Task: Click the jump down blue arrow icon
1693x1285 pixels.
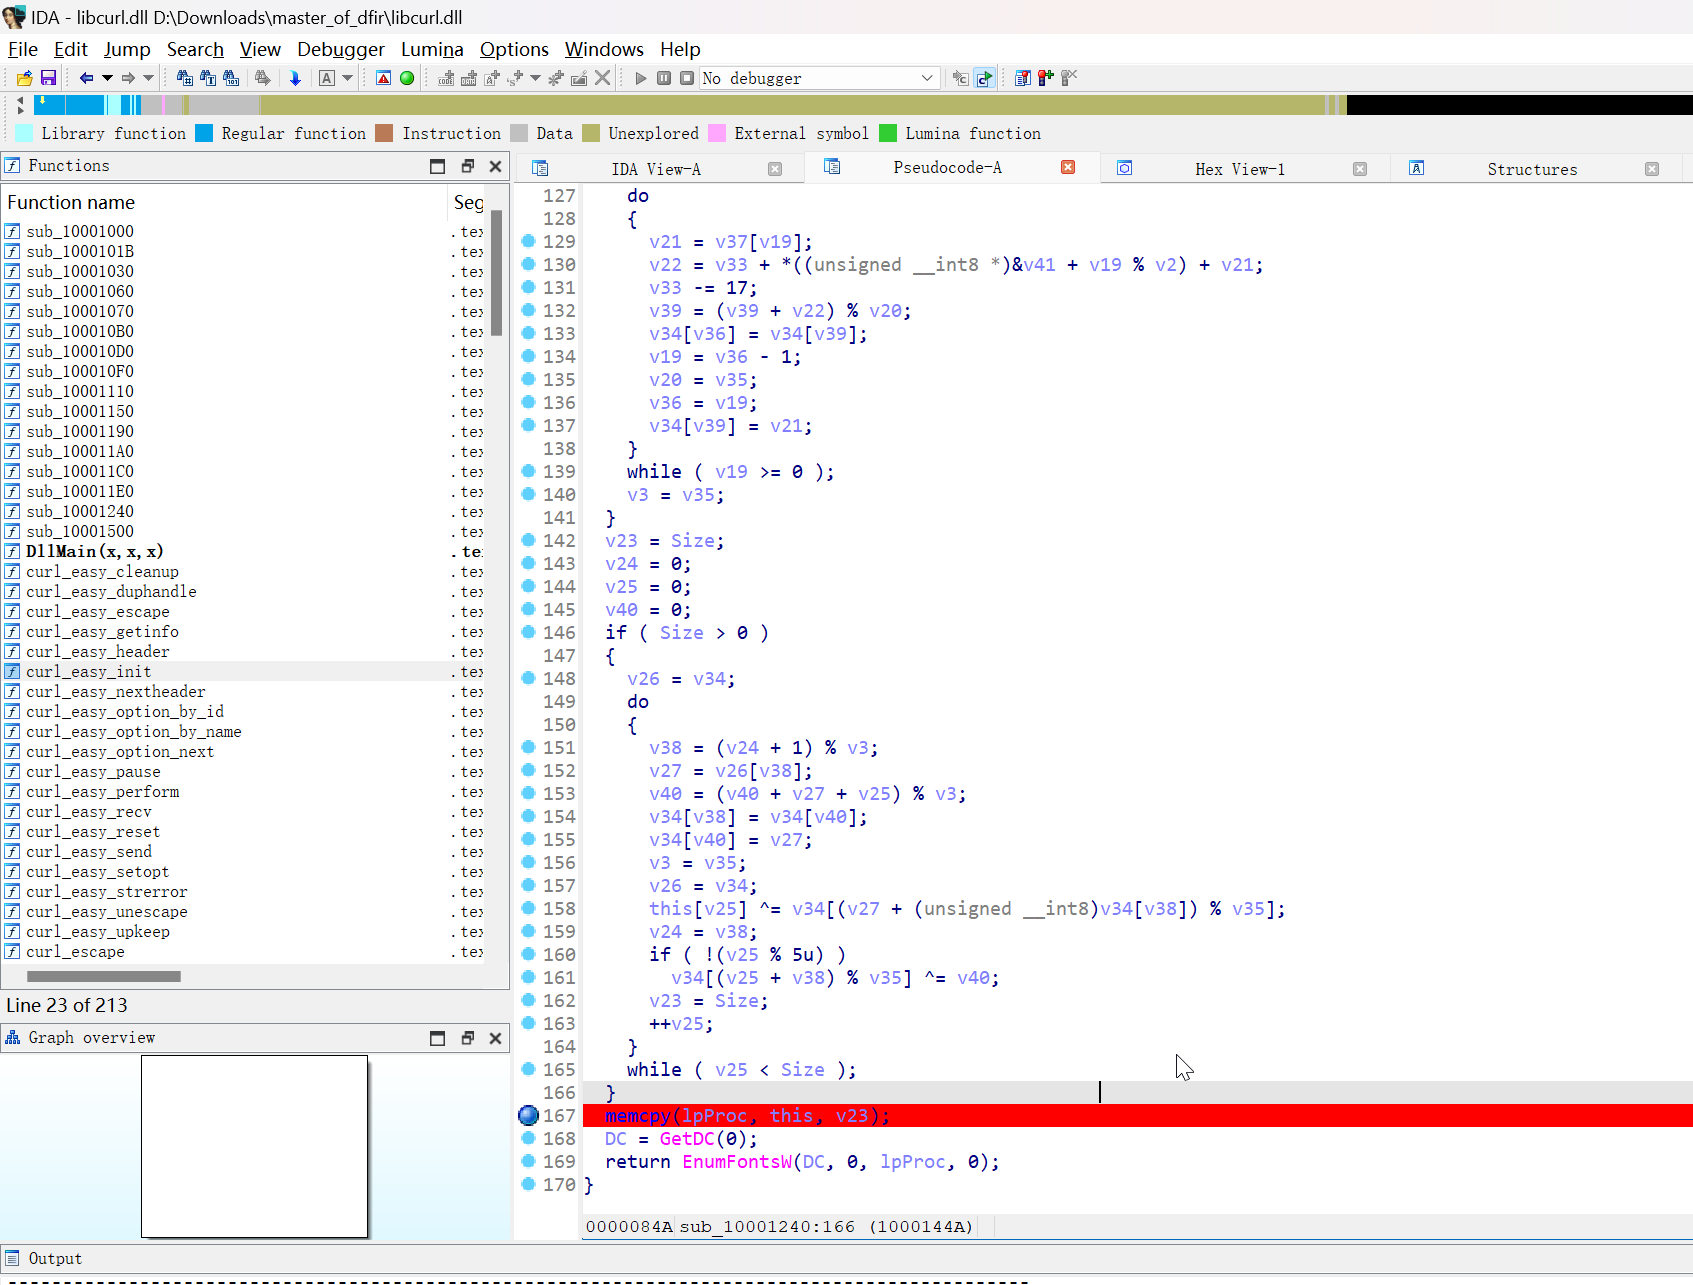Action: coord(295,78)
